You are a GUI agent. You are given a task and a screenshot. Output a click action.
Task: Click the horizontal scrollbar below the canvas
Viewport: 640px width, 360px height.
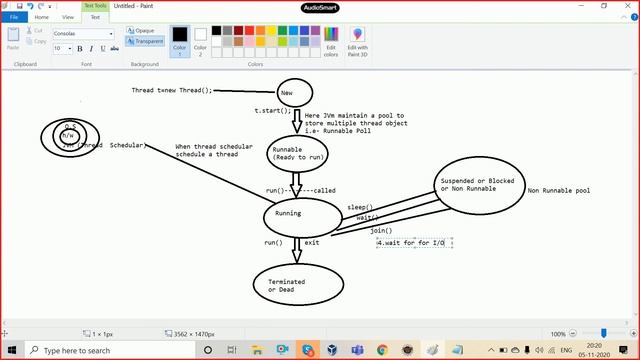(316, 322)
